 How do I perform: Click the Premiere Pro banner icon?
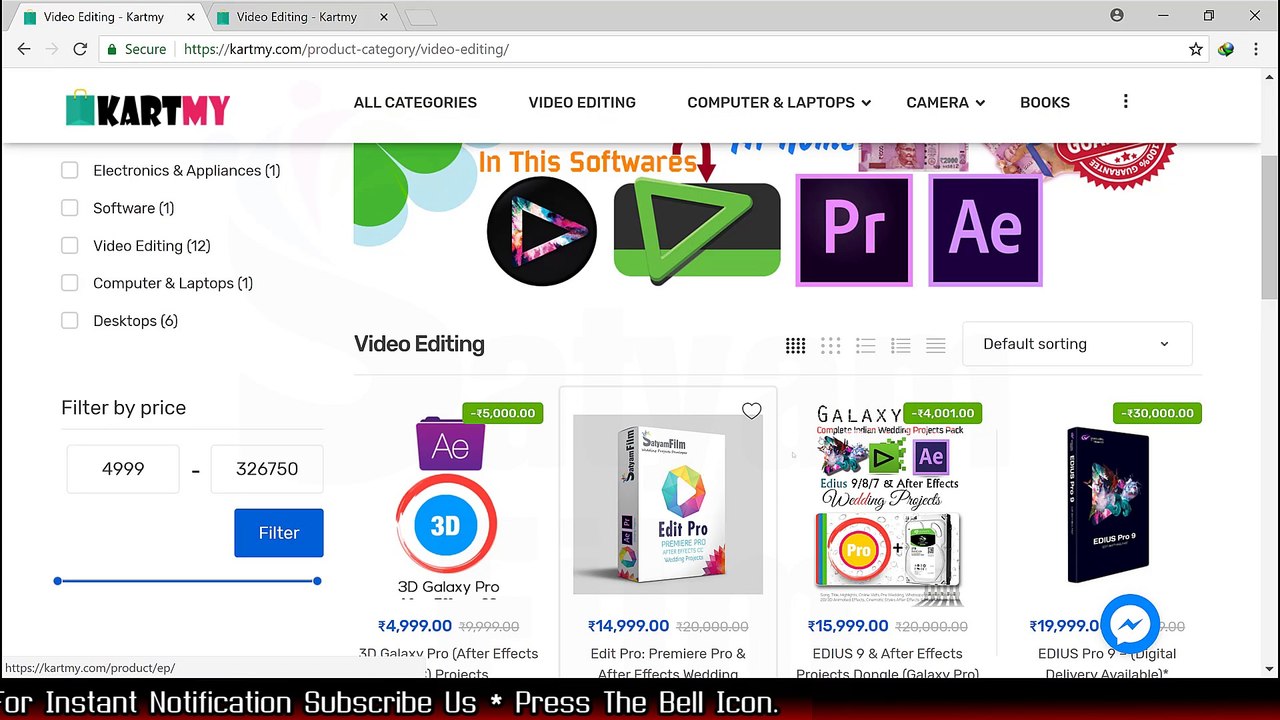[x=854, y=230]
